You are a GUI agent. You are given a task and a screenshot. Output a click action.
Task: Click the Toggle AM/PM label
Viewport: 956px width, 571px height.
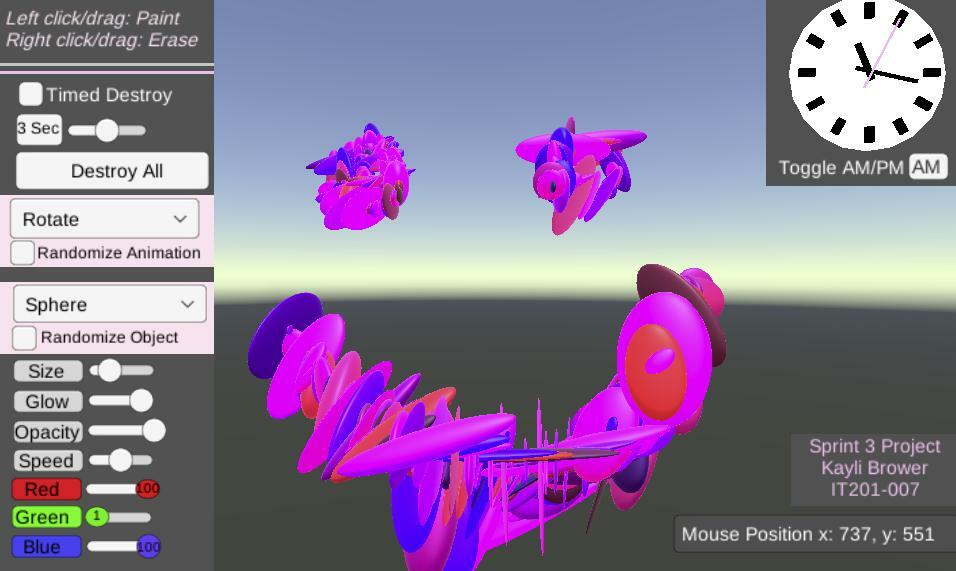(841, 168)
